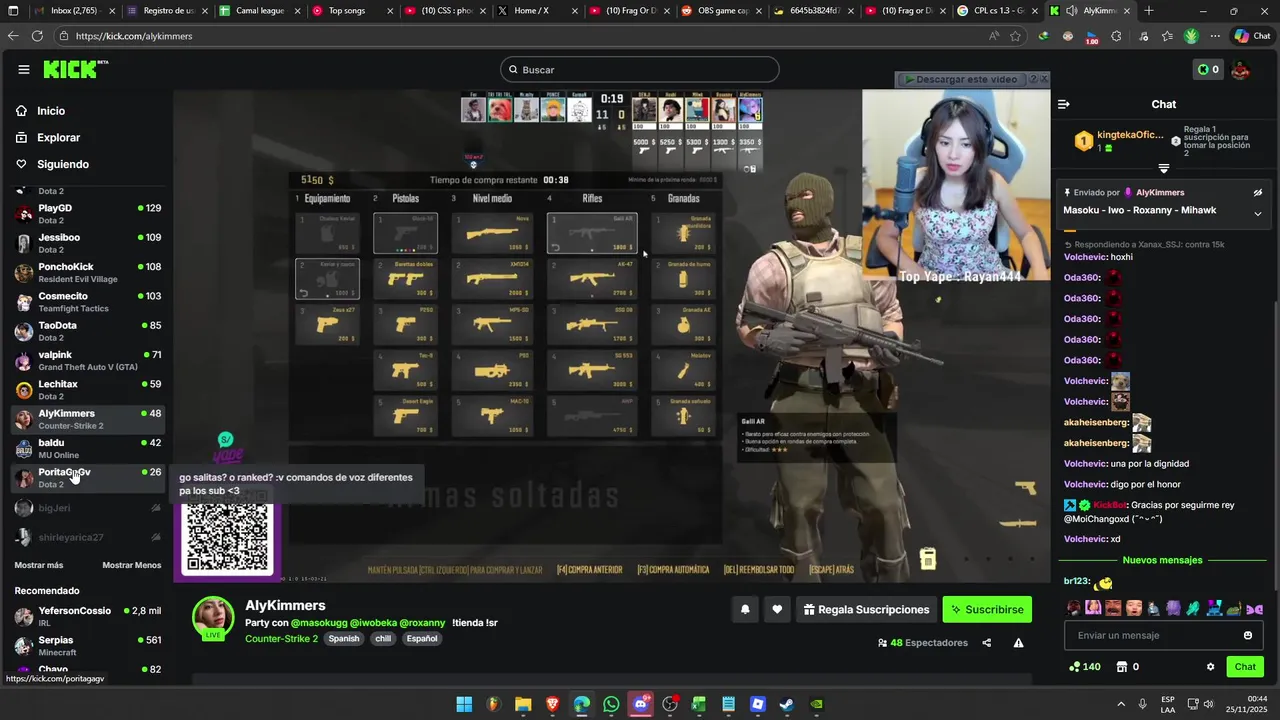
Task: Click the AlyKimmers profile avatar
Action: tap(213, 618)
